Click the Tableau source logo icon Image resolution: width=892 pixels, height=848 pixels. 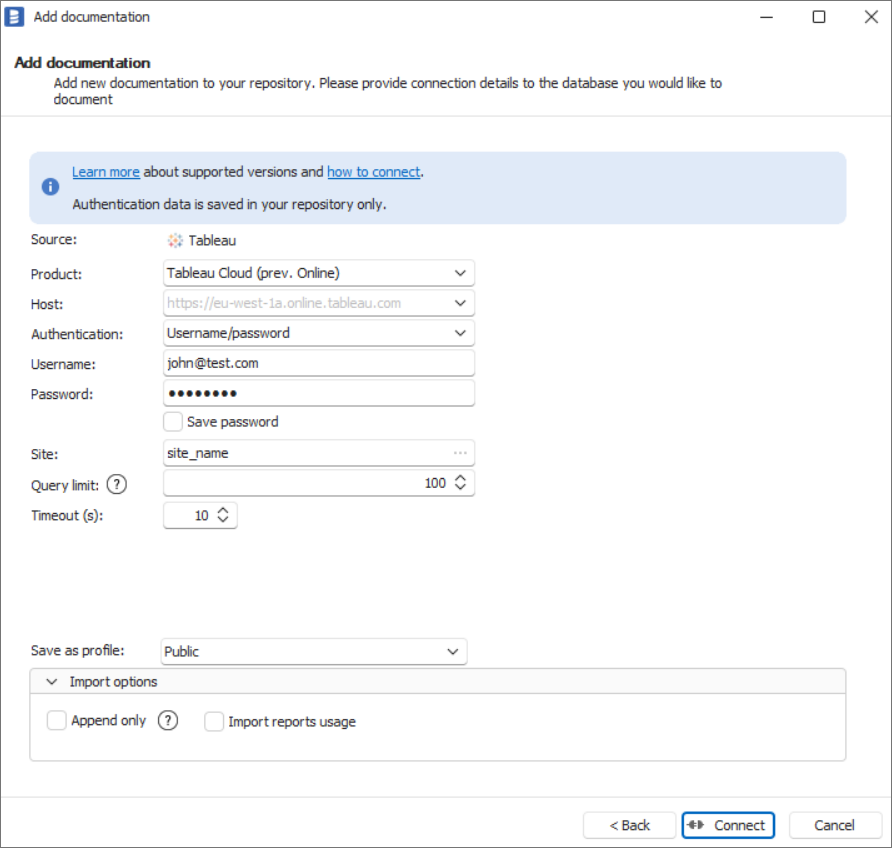pos(175,241)
